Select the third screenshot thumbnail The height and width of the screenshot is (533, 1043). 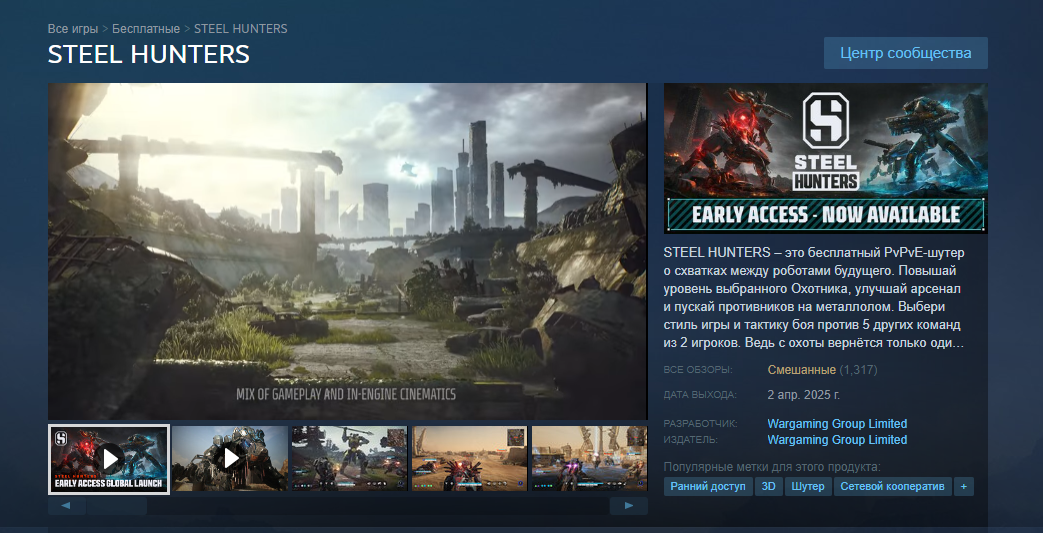pos(349,458)
